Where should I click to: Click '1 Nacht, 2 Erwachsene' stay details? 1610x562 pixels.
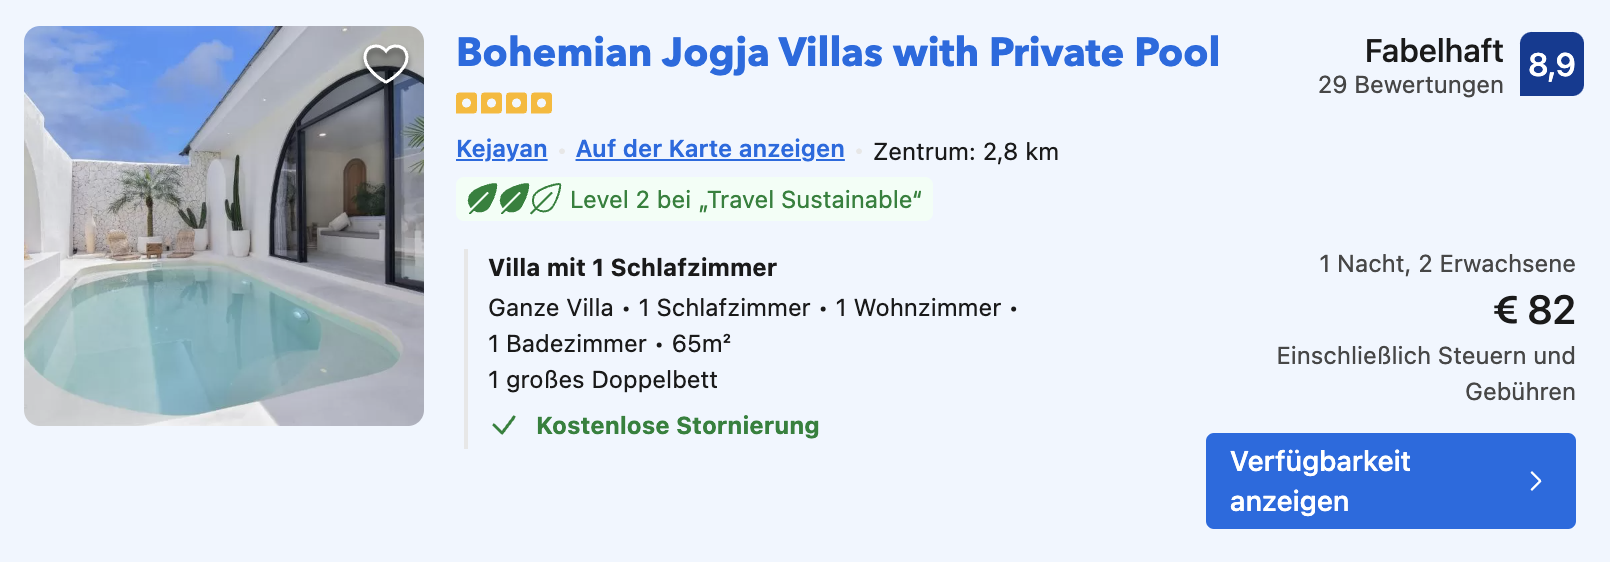click(x=1447, y=264)
